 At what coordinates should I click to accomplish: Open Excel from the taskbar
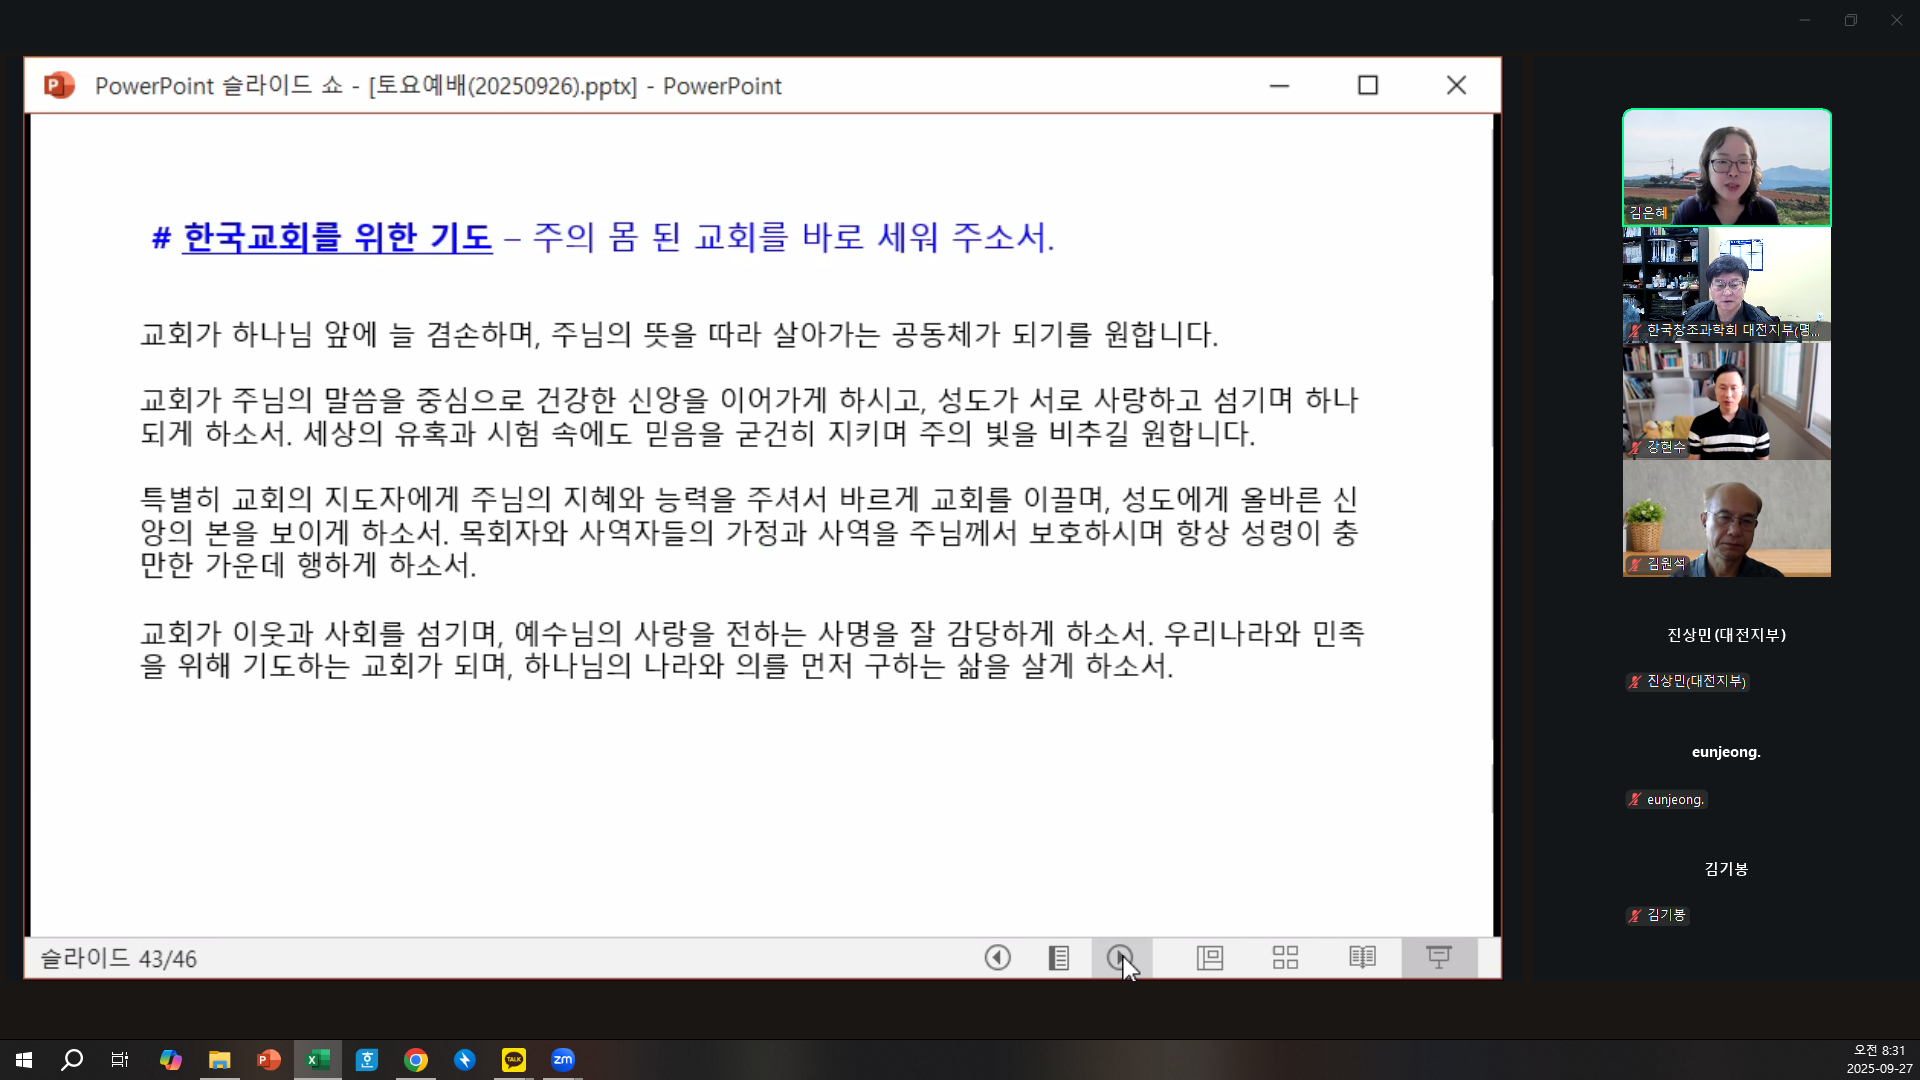[x=318, y=1060]
